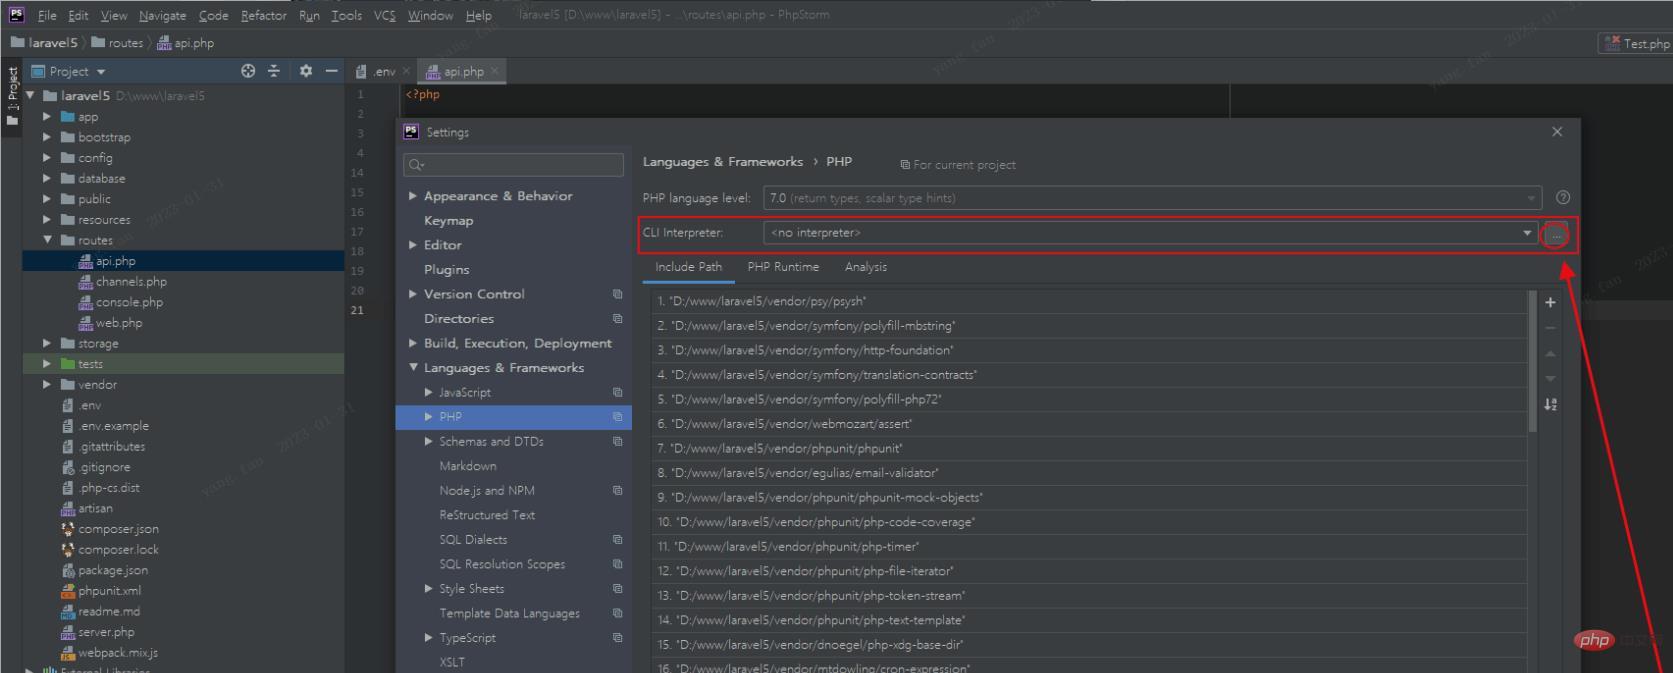This screenshot has width=1673, height=673.
Task: Click the browse button next to CLI Interpreter
Action: (x=1556, y=235)
